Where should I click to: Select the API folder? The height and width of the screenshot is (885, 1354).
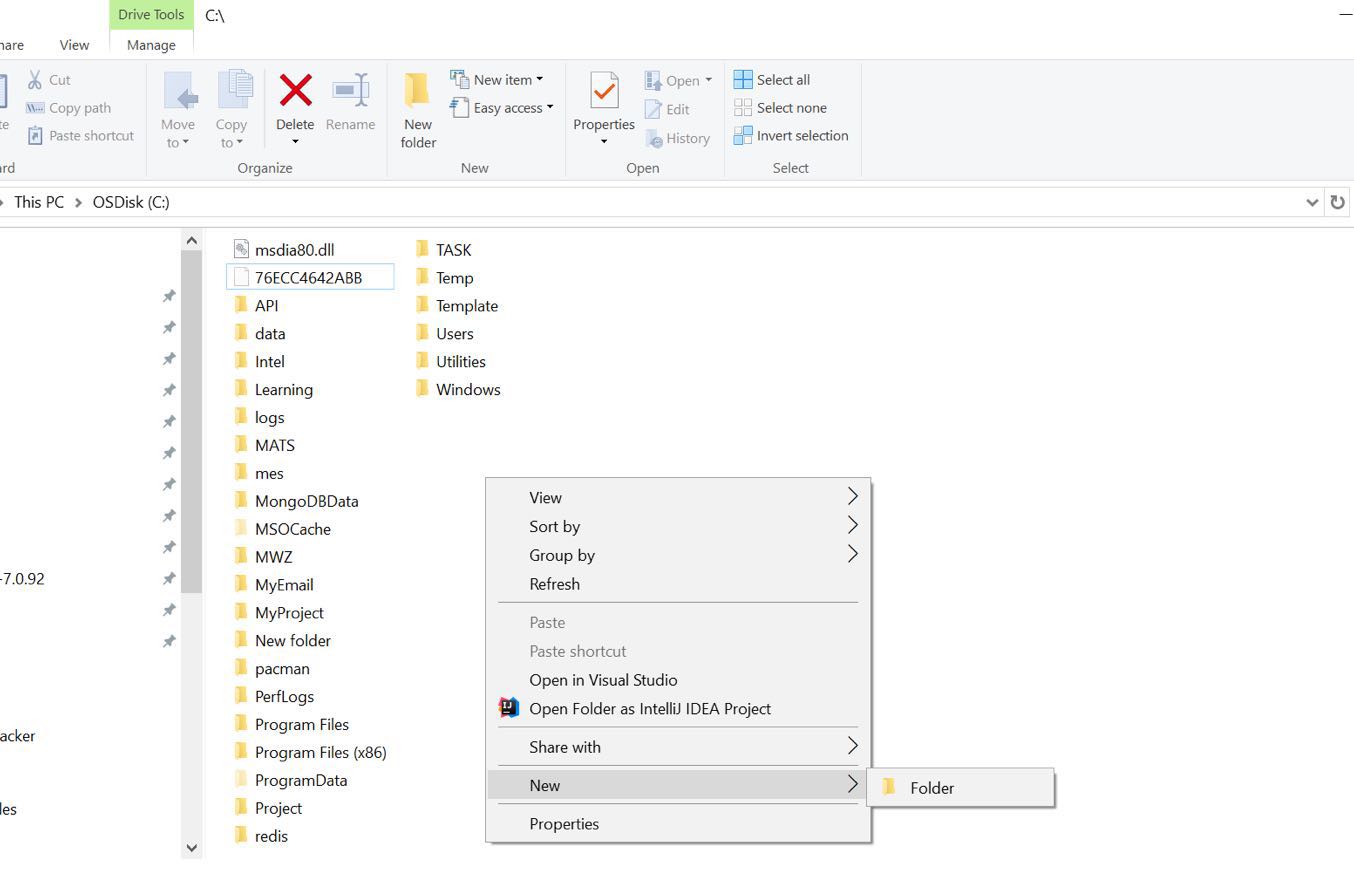[255, 306]
